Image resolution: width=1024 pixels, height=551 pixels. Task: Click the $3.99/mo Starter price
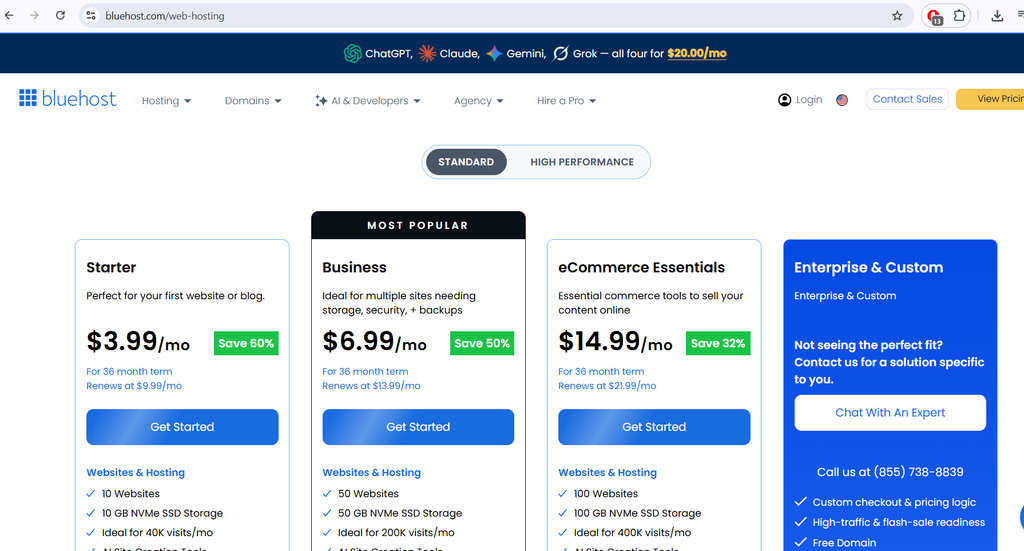(138, 341)
